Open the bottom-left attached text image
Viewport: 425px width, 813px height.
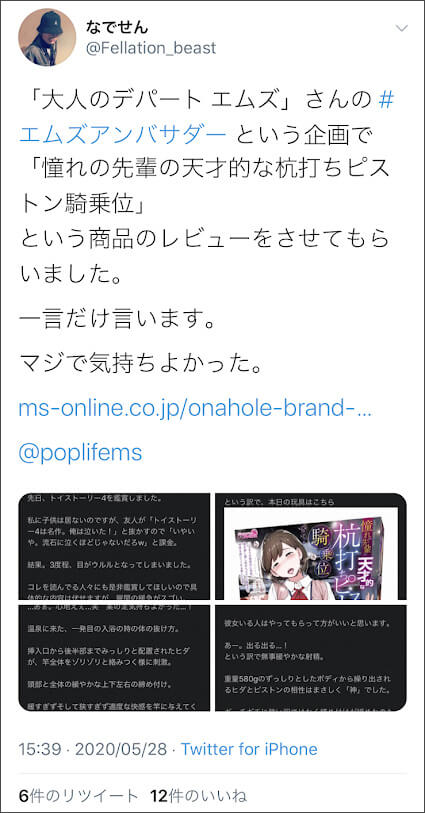114,658
